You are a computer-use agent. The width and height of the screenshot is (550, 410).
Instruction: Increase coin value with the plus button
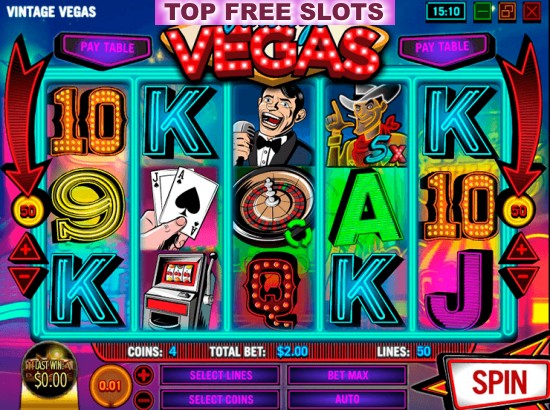coord(143,375)
